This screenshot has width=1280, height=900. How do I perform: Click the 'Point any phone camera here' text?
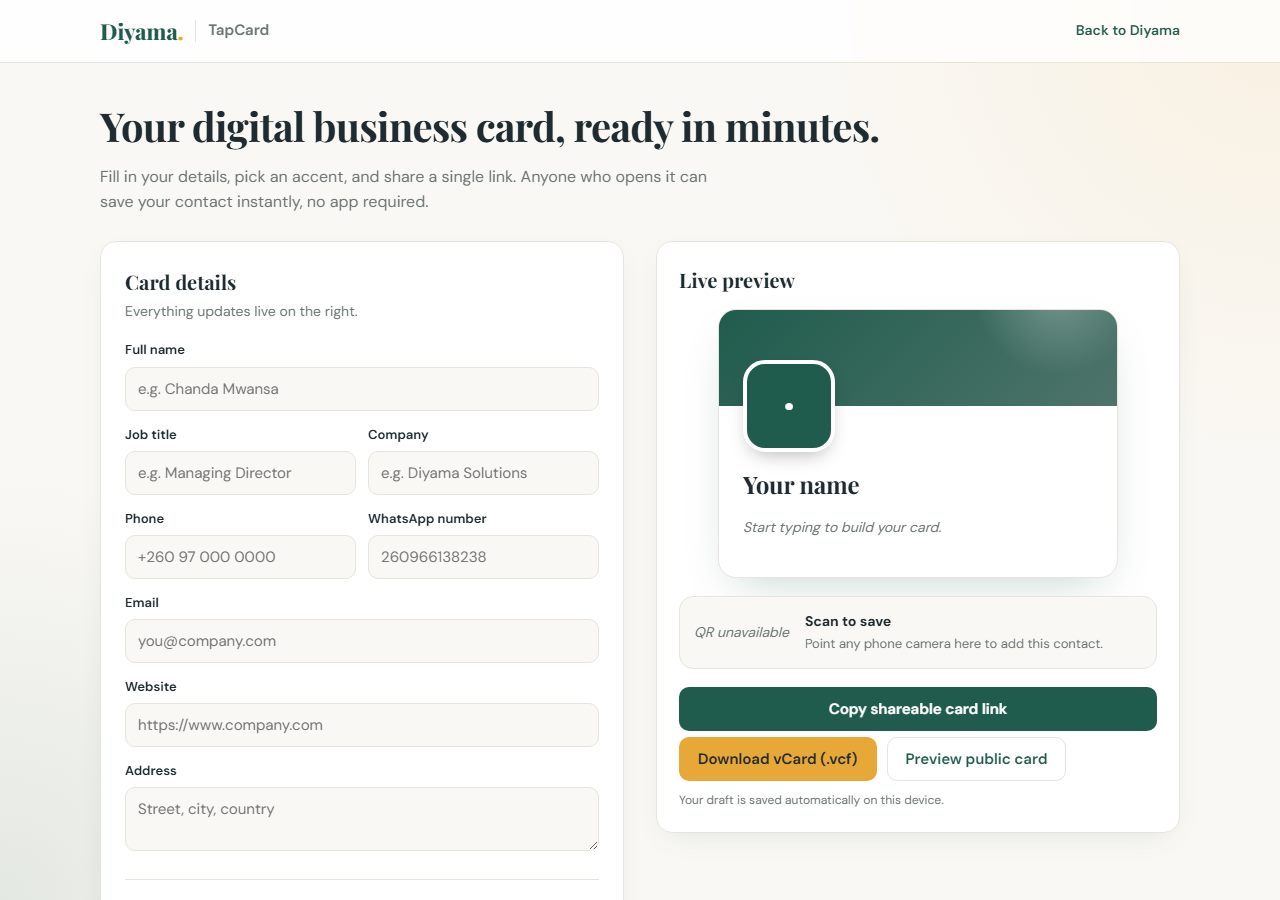[x=954, y=644]
